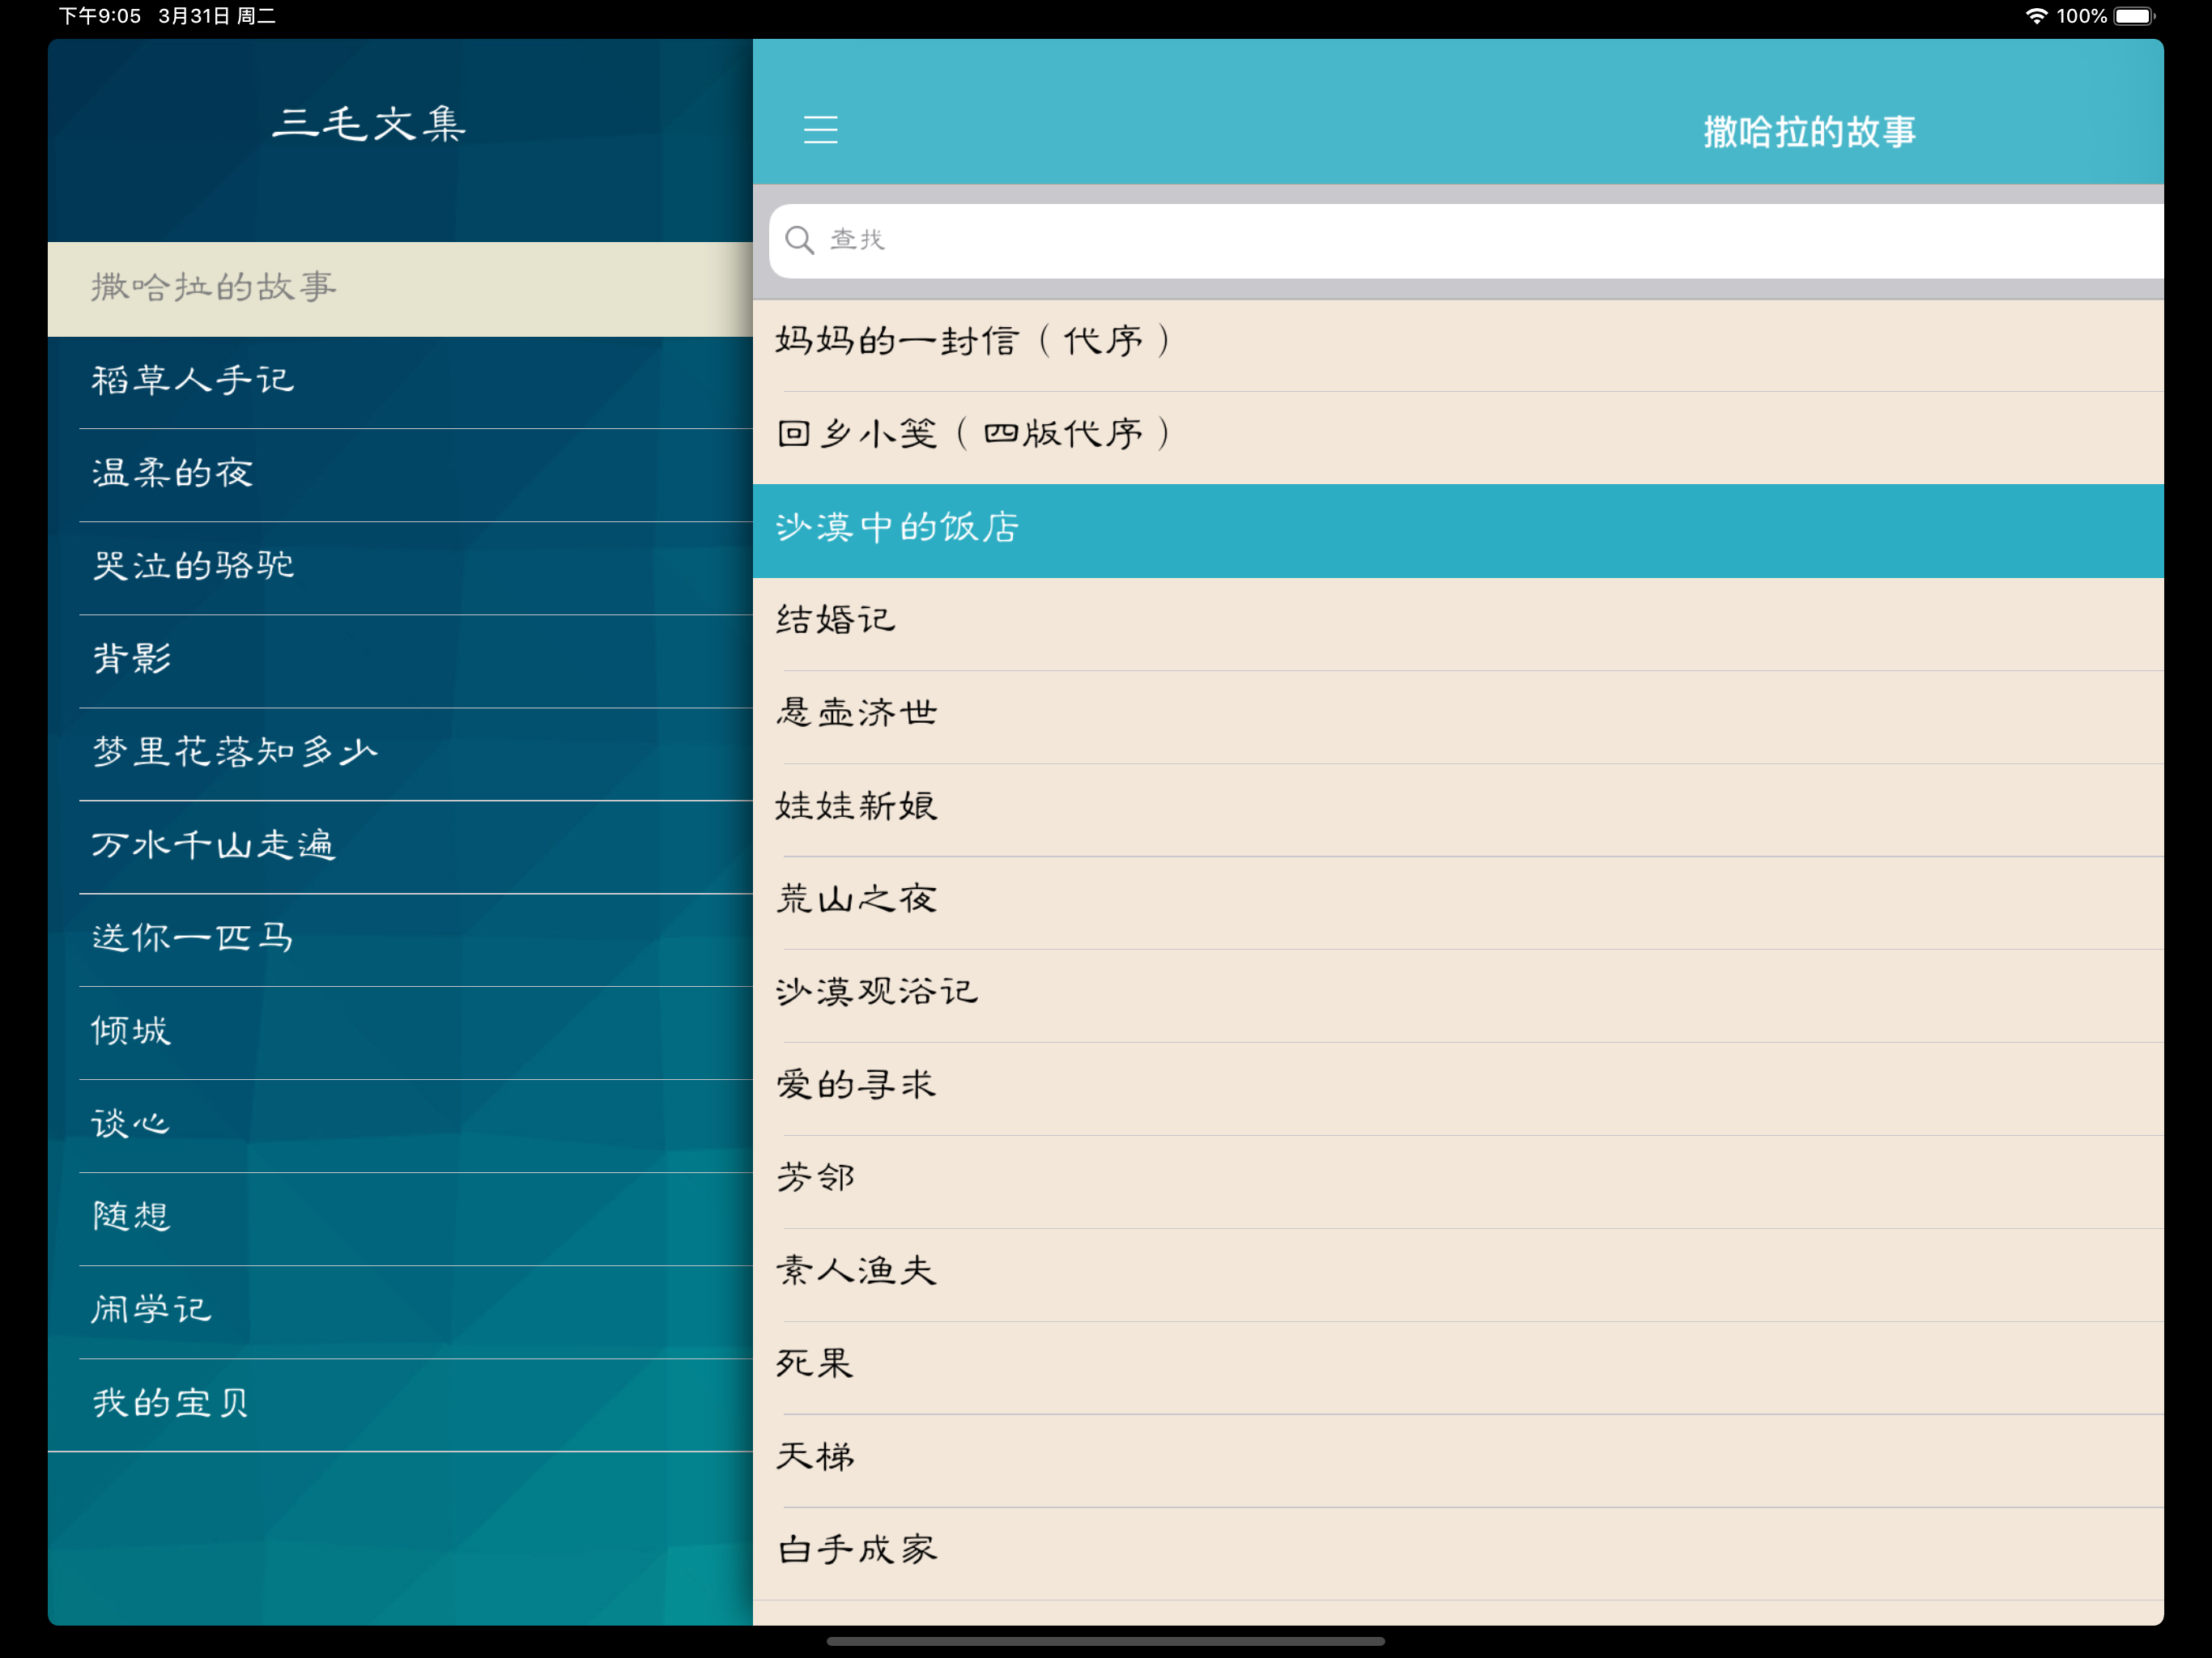Open the book 稻草人手记
Image resolution: width=2212 pixels, height=1658 pixels.
400,382
